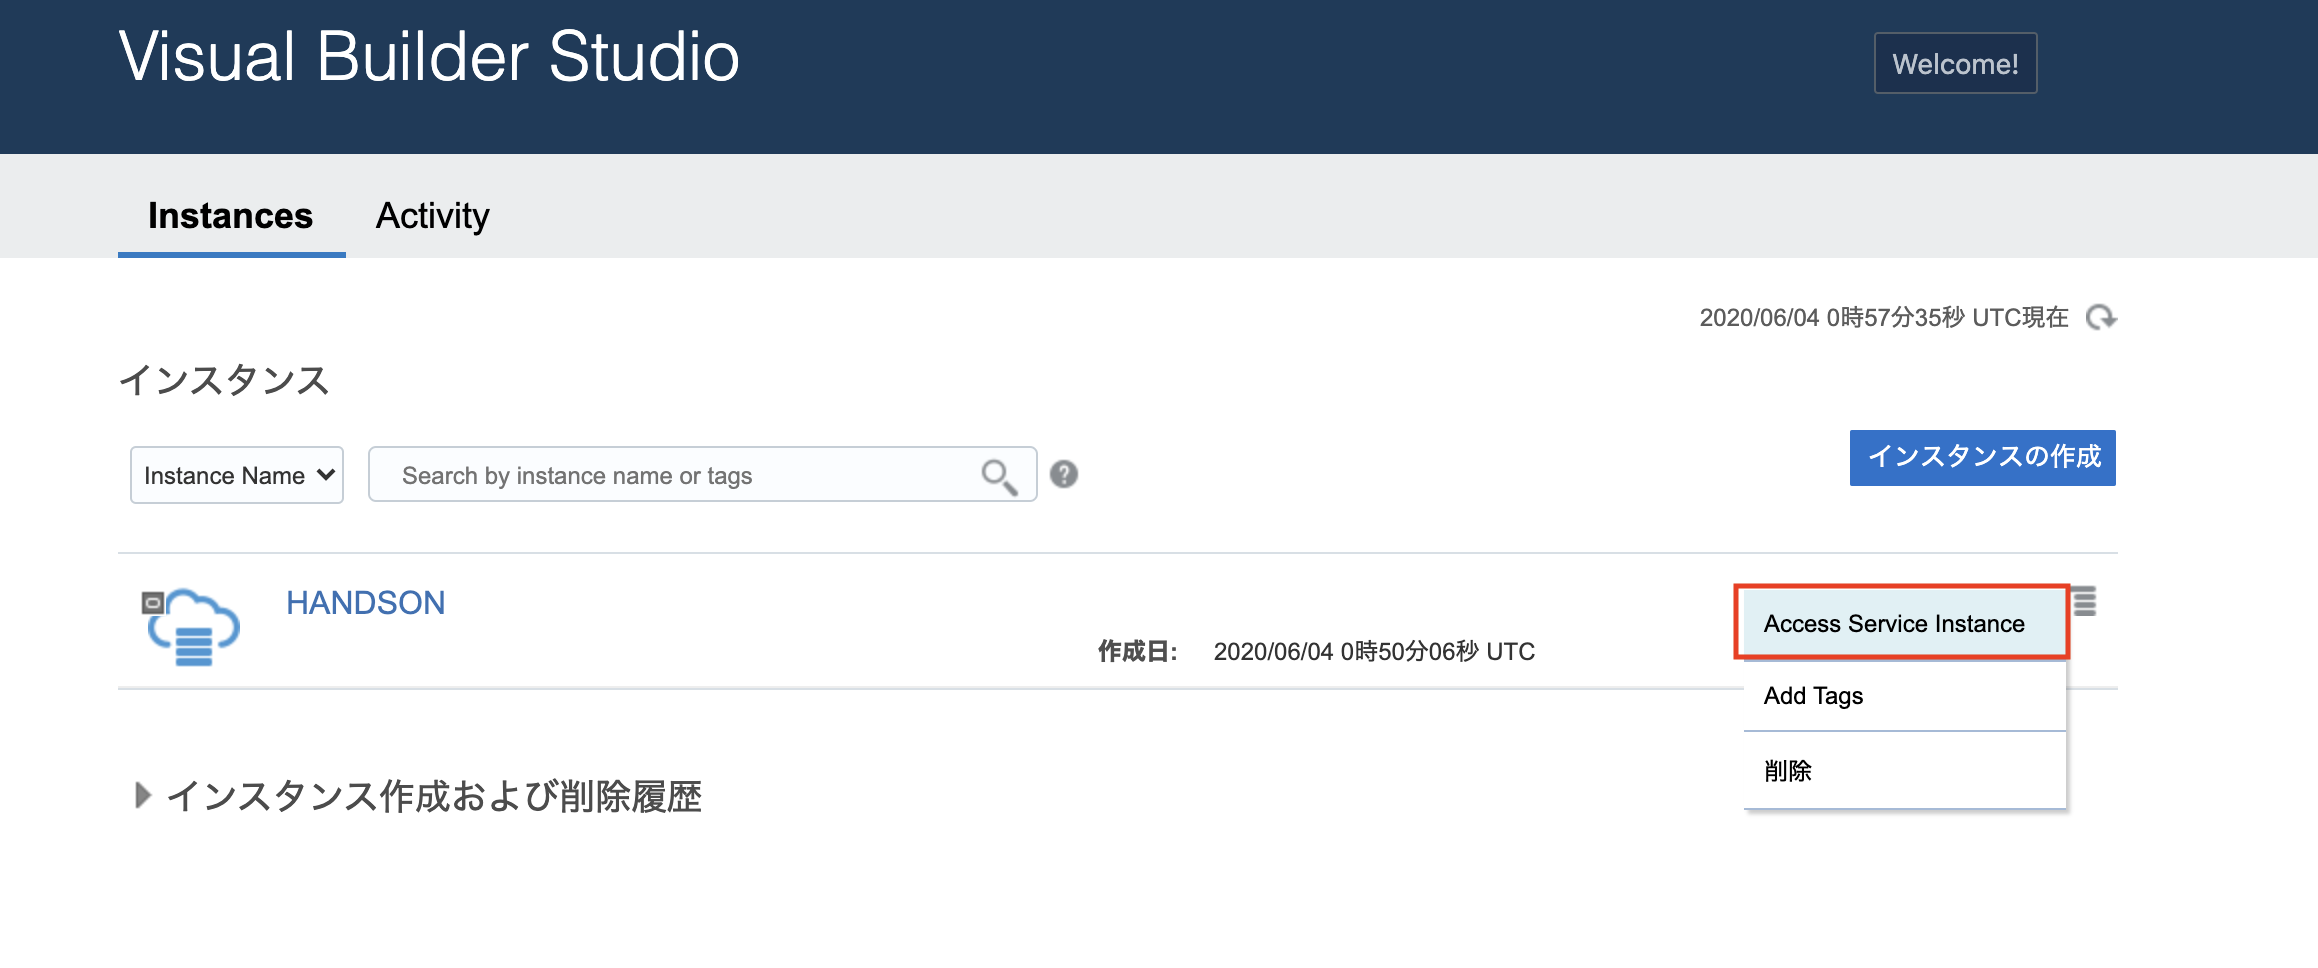Open the Instance Name filter dropdown
This screenshot has width=2318, height=968.
tap(237, 475)
